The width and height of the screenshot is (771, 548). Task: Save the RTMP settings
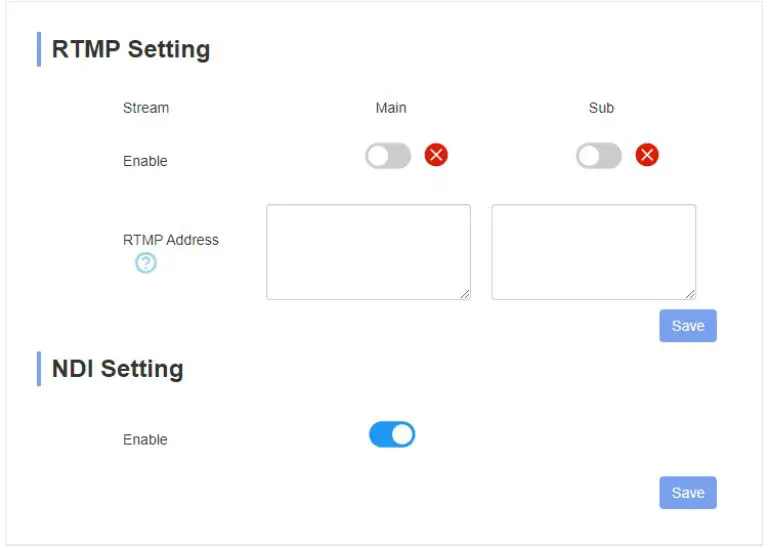[x=688, y=326]
